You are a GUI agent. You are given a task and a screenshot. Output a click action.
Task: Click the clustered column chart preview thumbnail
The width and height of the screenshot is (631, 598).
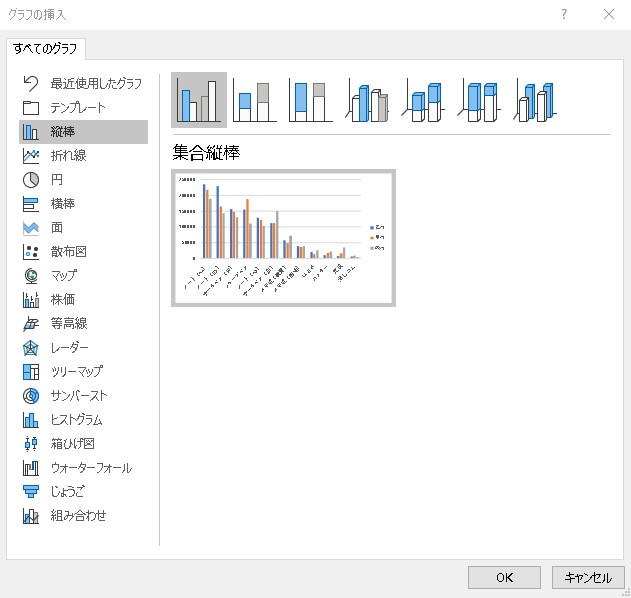coord(283,237)
